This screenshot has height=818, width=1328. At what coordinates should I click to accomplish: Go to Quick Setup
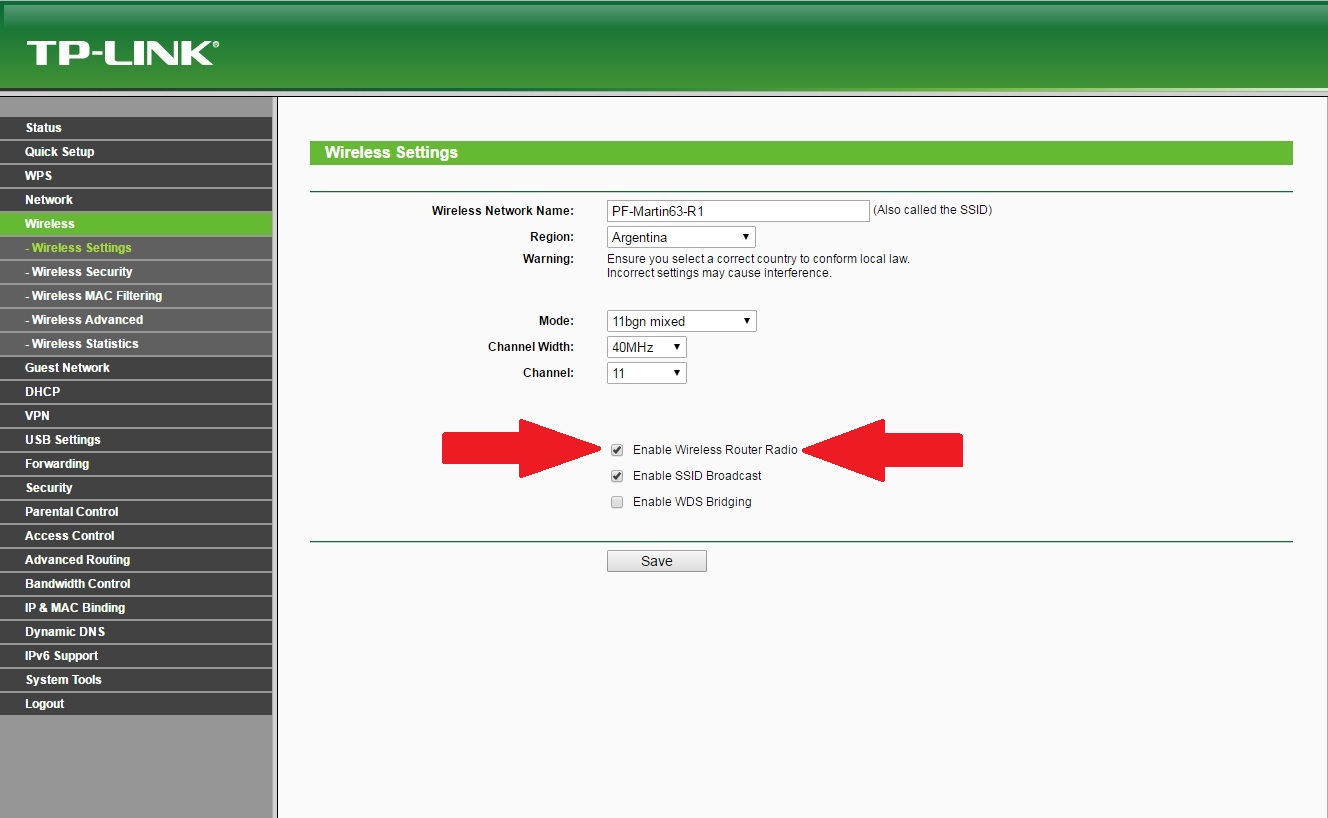coord(136,152)
